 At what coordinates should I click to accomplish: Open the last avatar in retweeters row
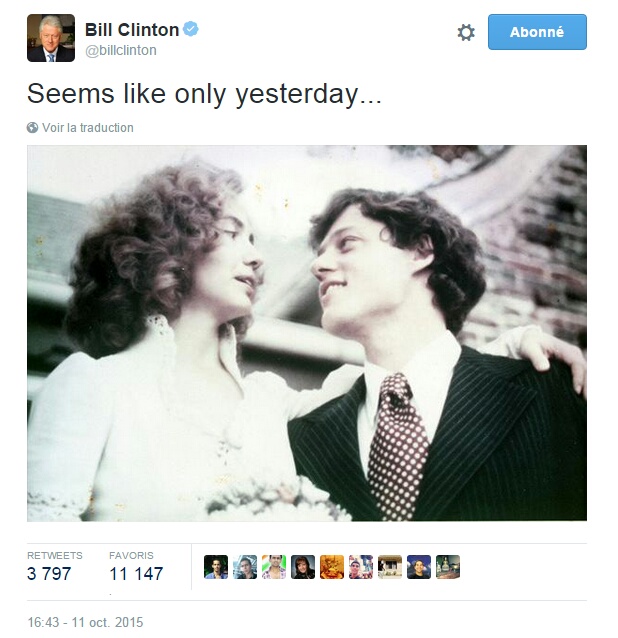click(448, 567)
